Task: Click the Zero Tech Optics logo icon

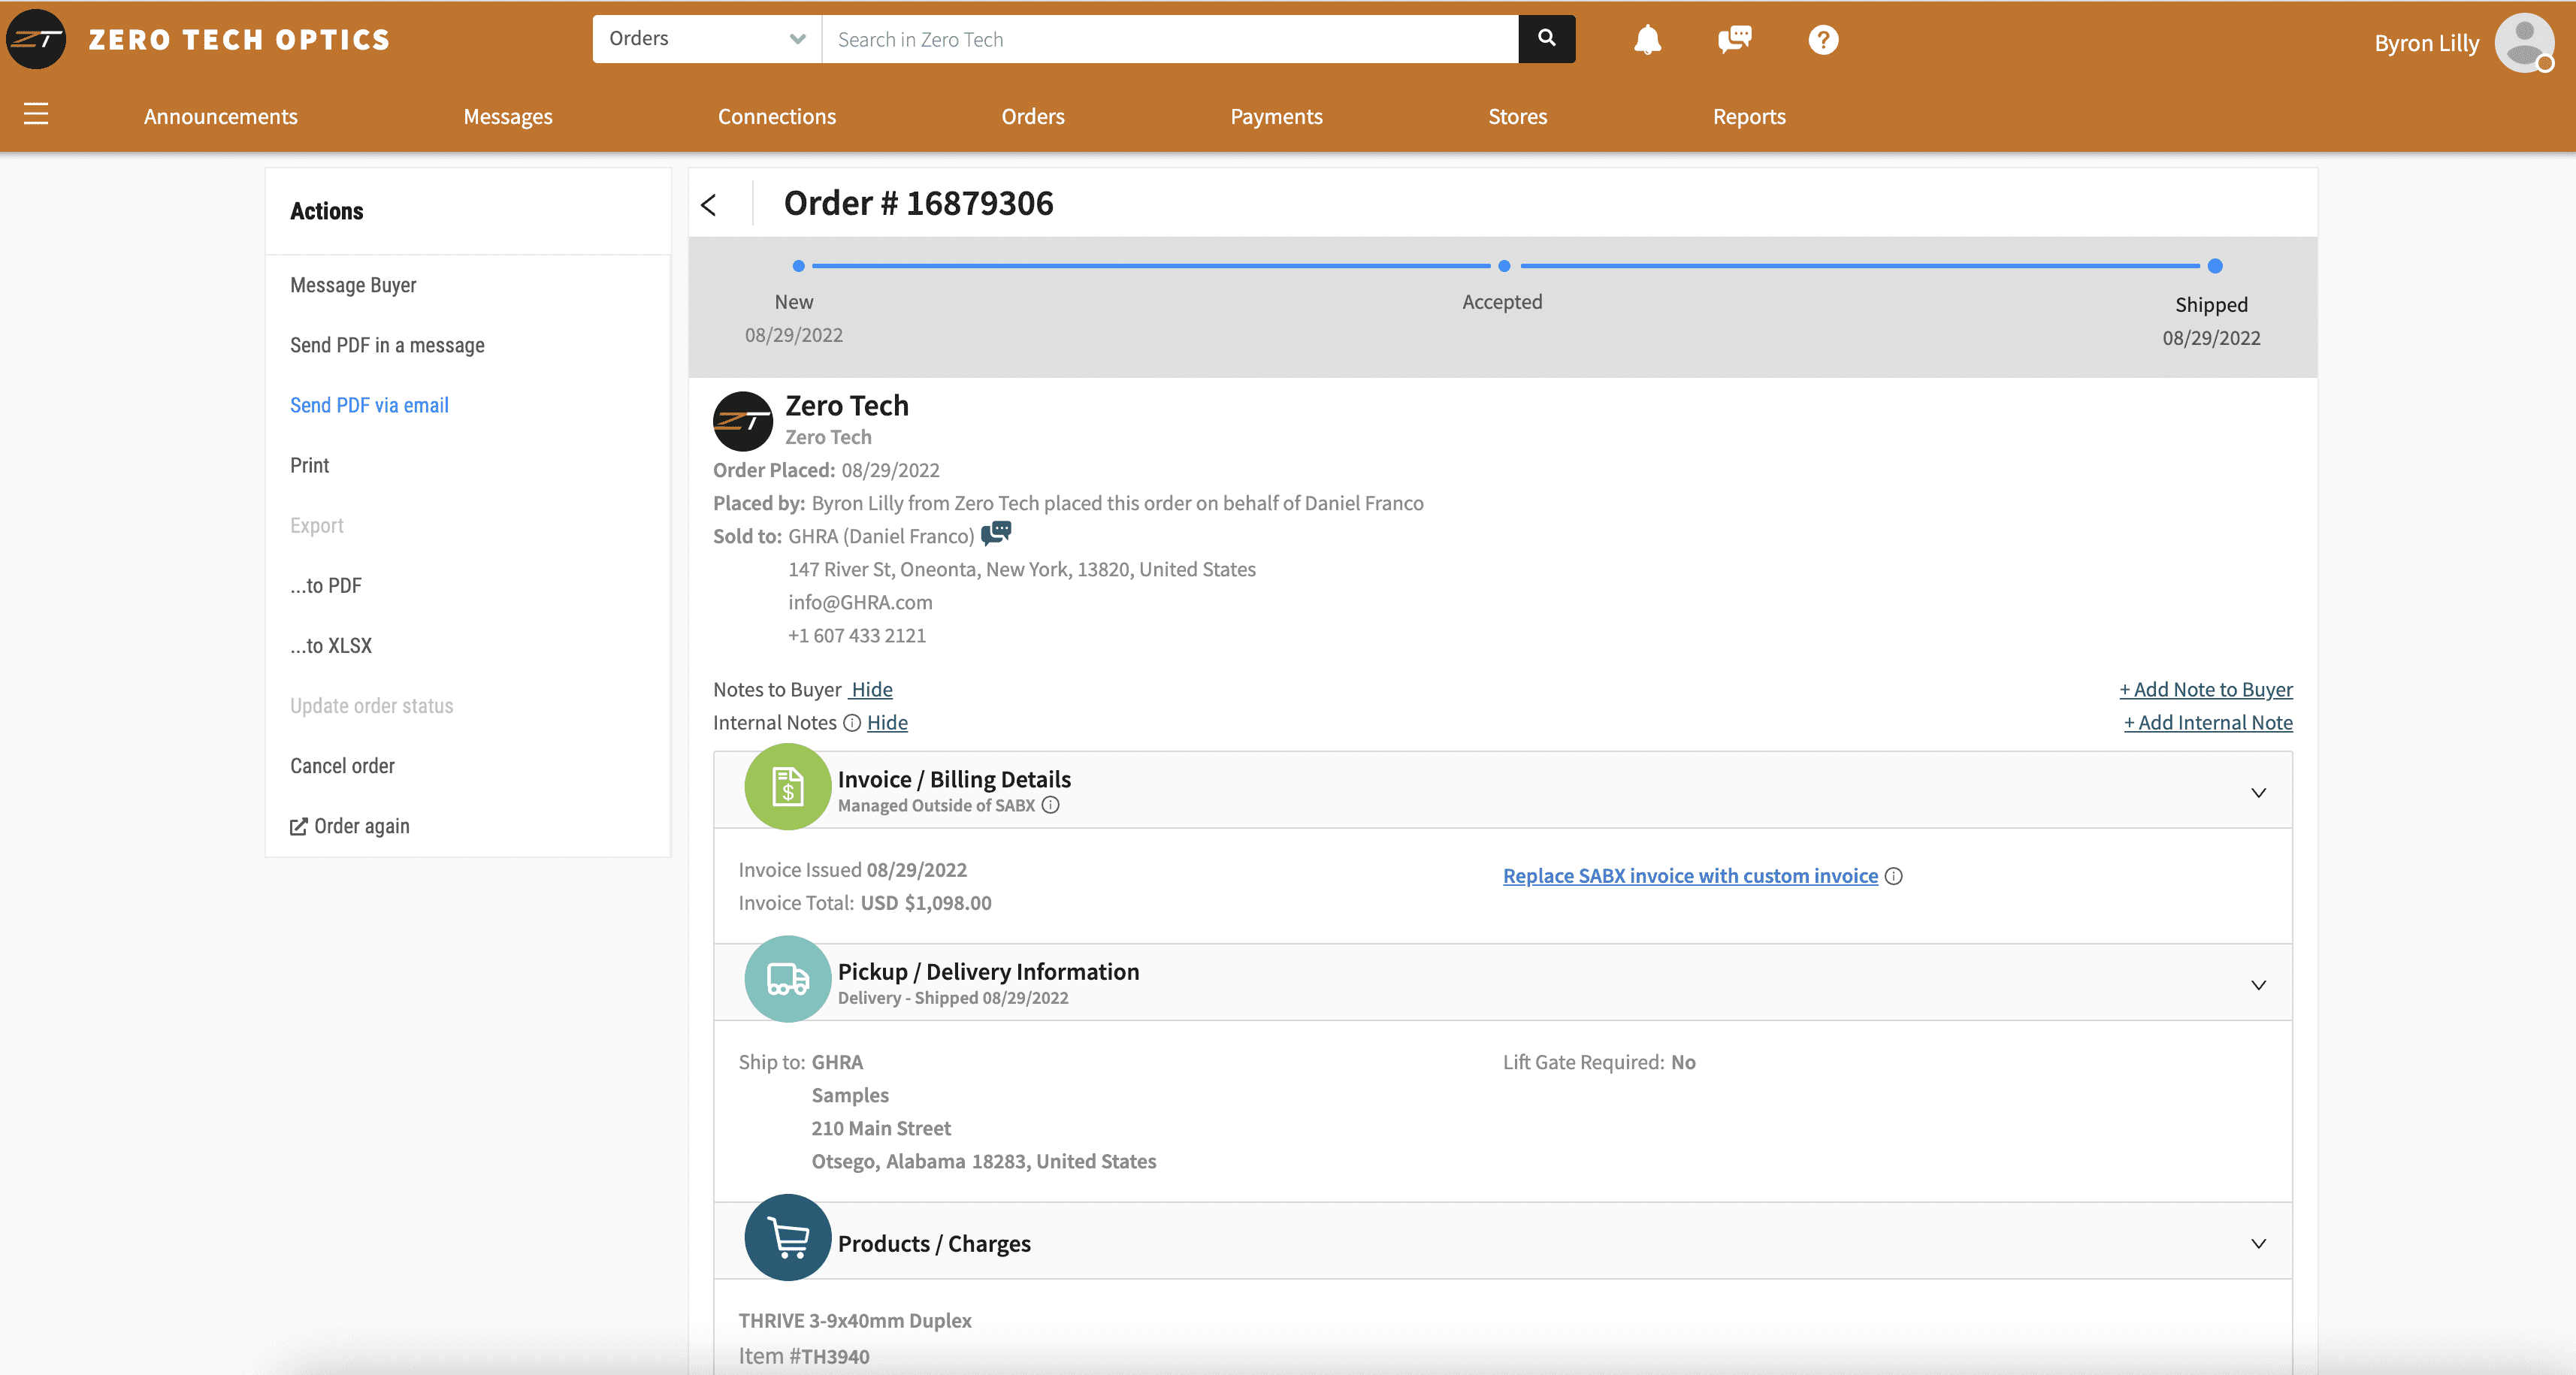Action: [36, 39]
